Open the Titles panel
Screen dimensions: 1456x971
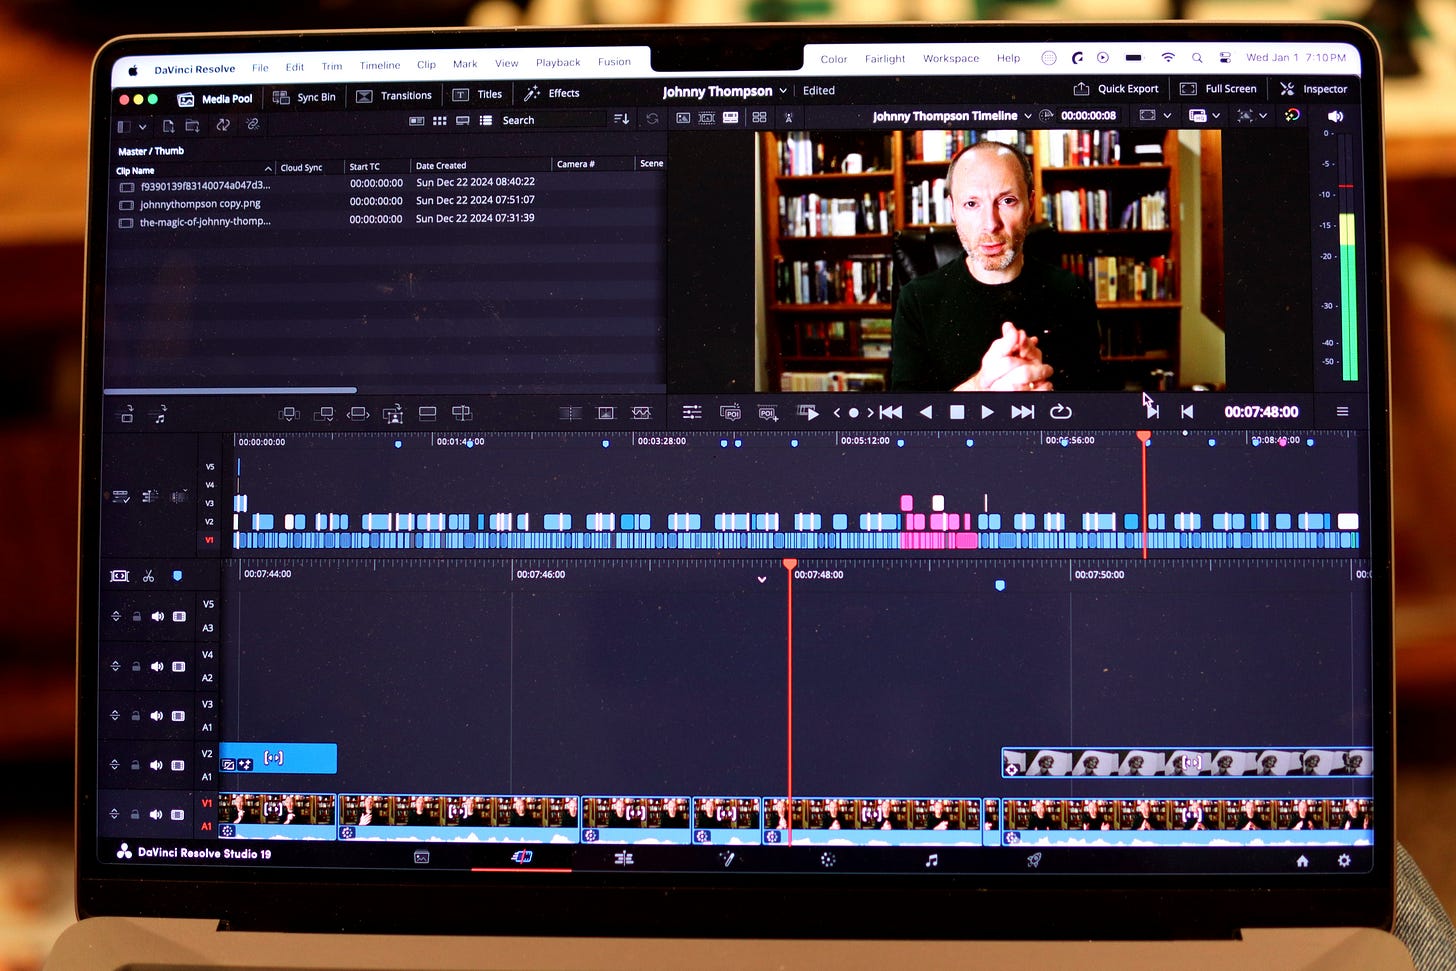[477, 94]
